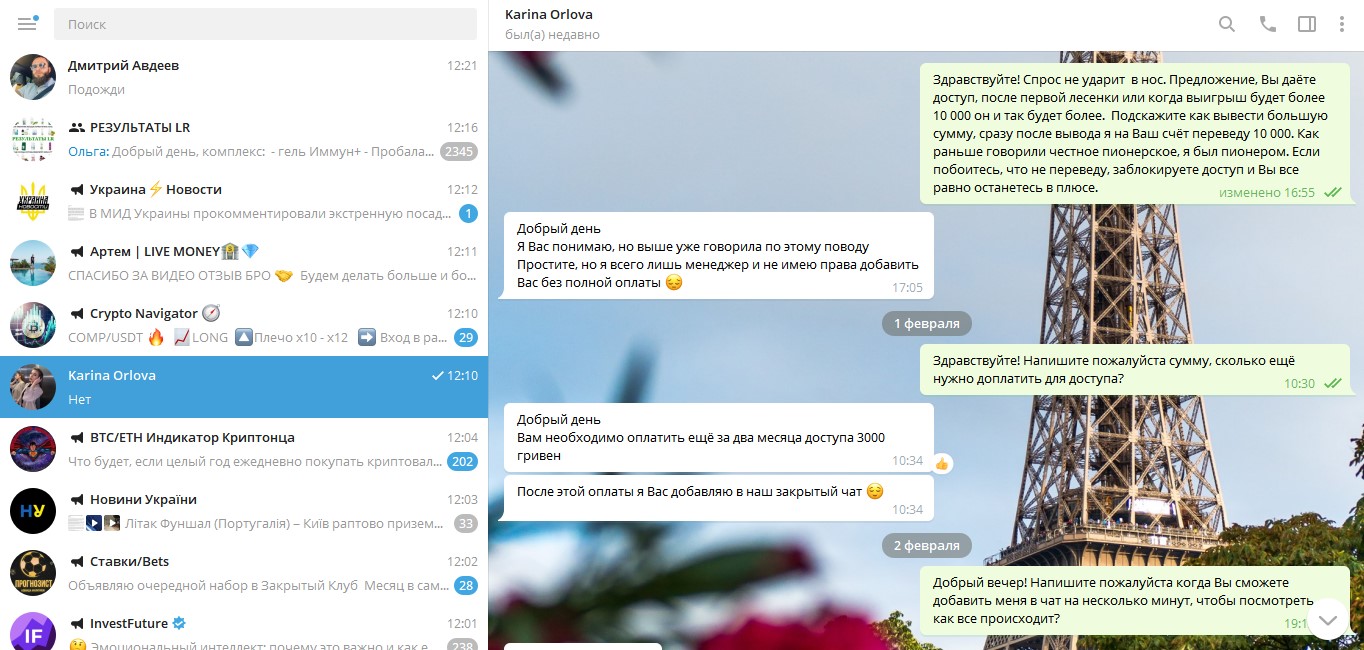The image size is (1364, 650).
Task: Click the Артем LIVE MONEY avatar
Action: pos(33,263)
